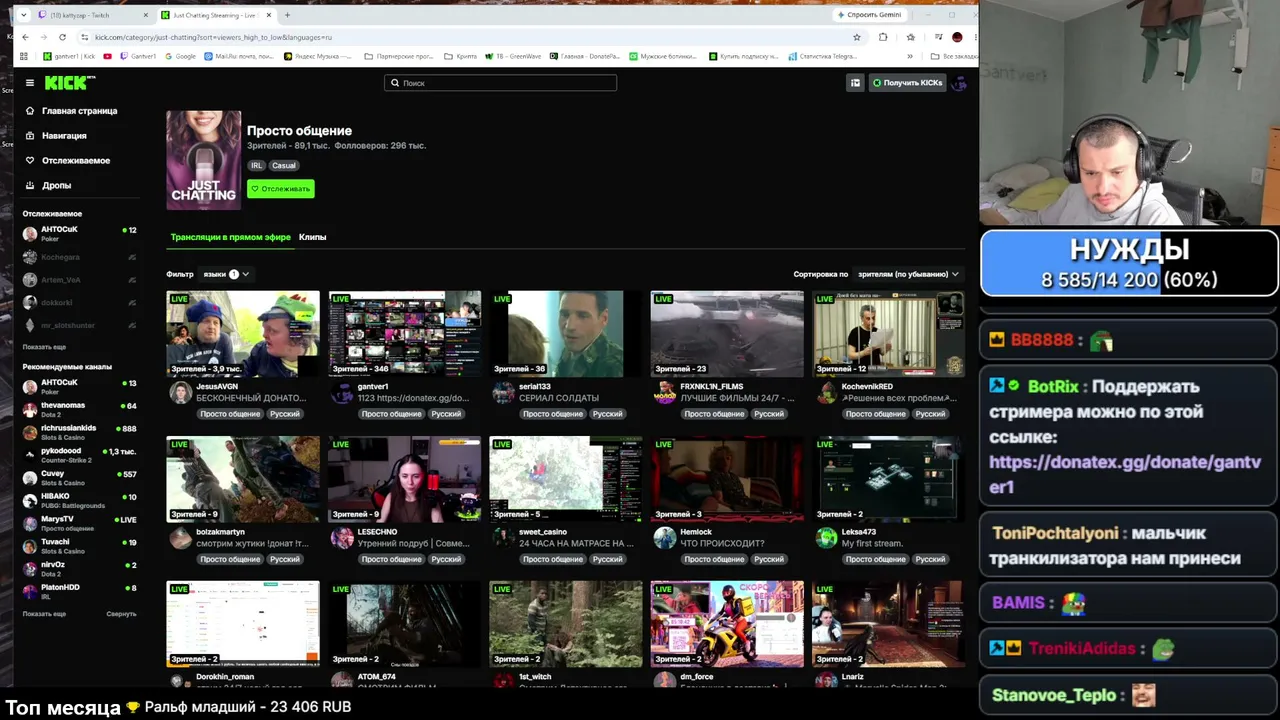Image resolution: width=1280 pixels, height=720 pixels.
Task: Open Hemlock streamer avatar
Action: [665, 538]
